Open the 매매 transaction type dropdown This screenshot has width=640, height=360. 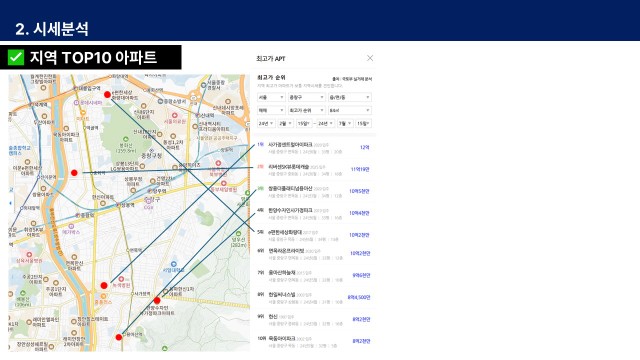(271, 111)
